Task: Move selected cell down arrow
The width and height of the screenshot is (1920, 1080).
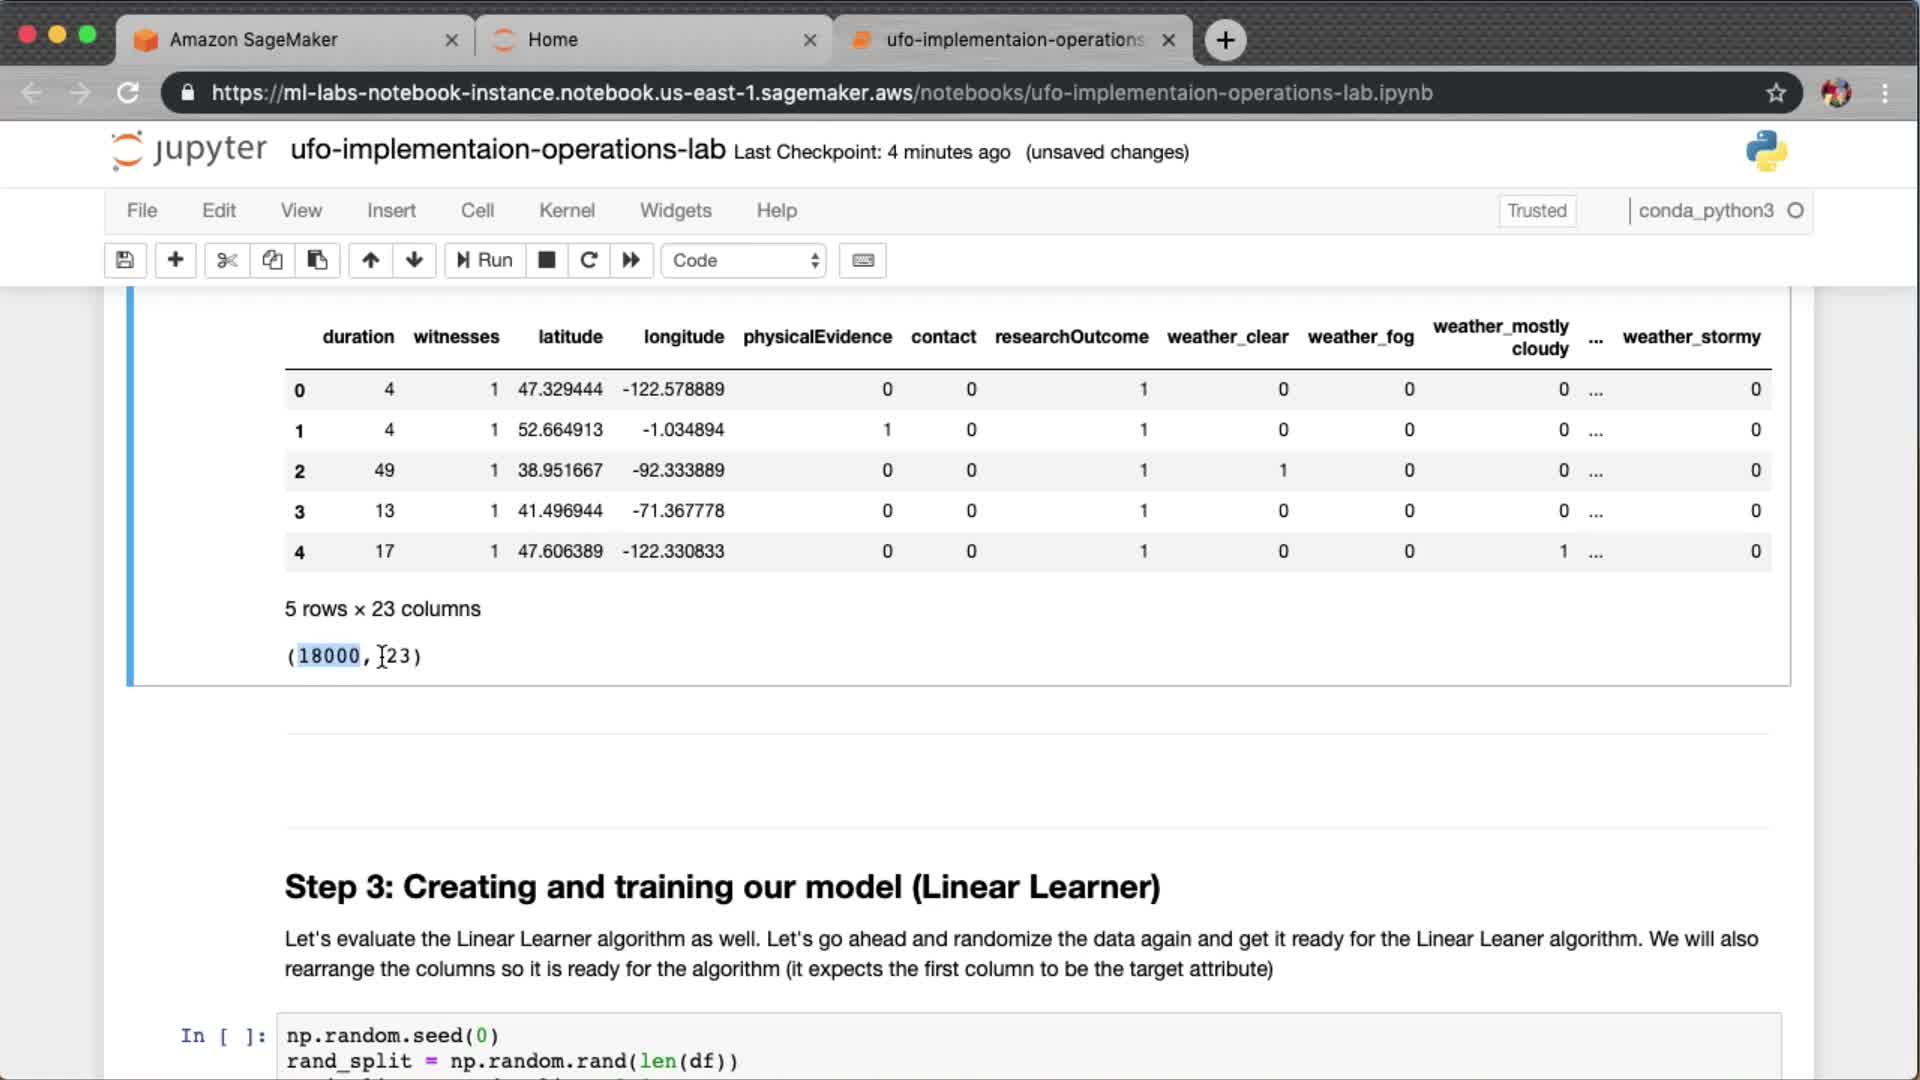Action: [414, 260]
